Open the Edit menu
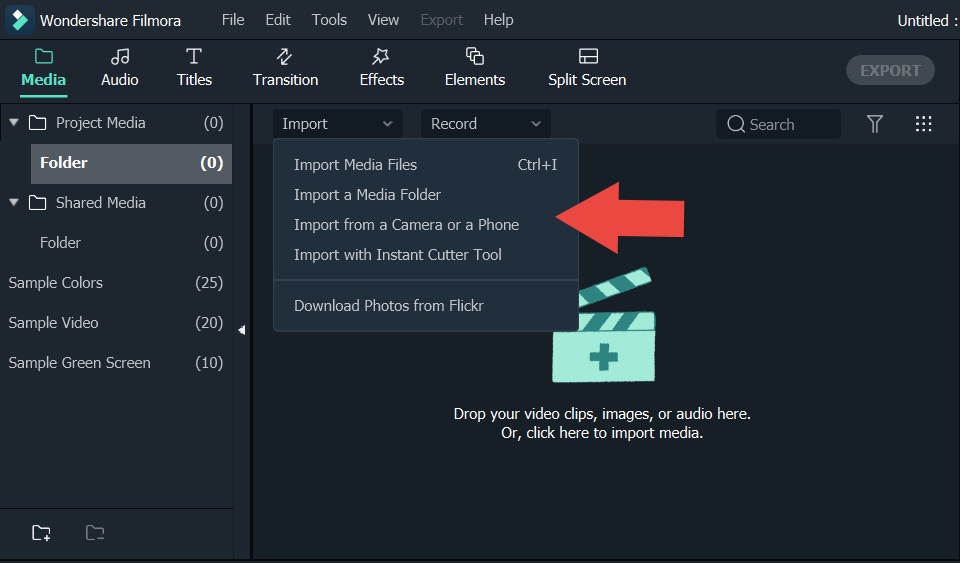This screenshot has height=563, width=960. (x=277, y=20)
